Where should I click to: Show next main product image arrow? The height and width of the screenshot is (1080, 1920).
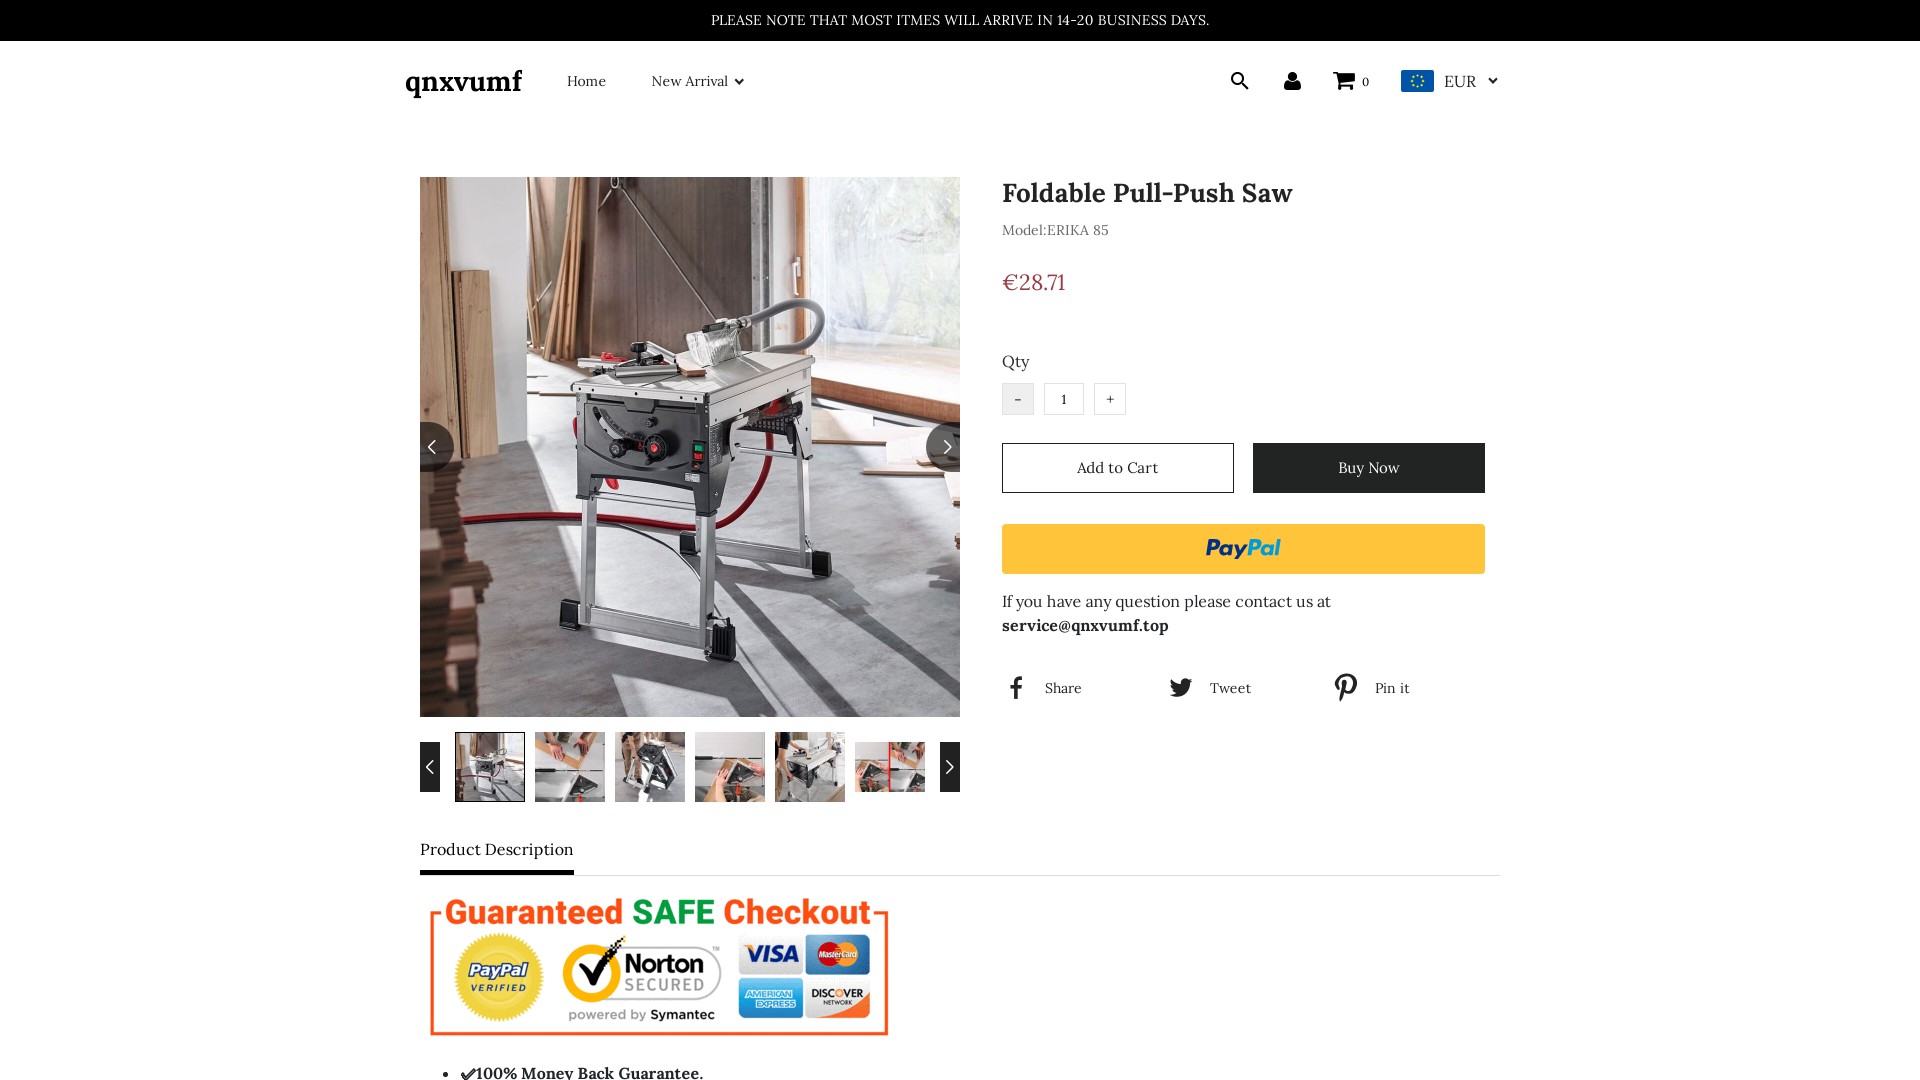click(944, 447)
